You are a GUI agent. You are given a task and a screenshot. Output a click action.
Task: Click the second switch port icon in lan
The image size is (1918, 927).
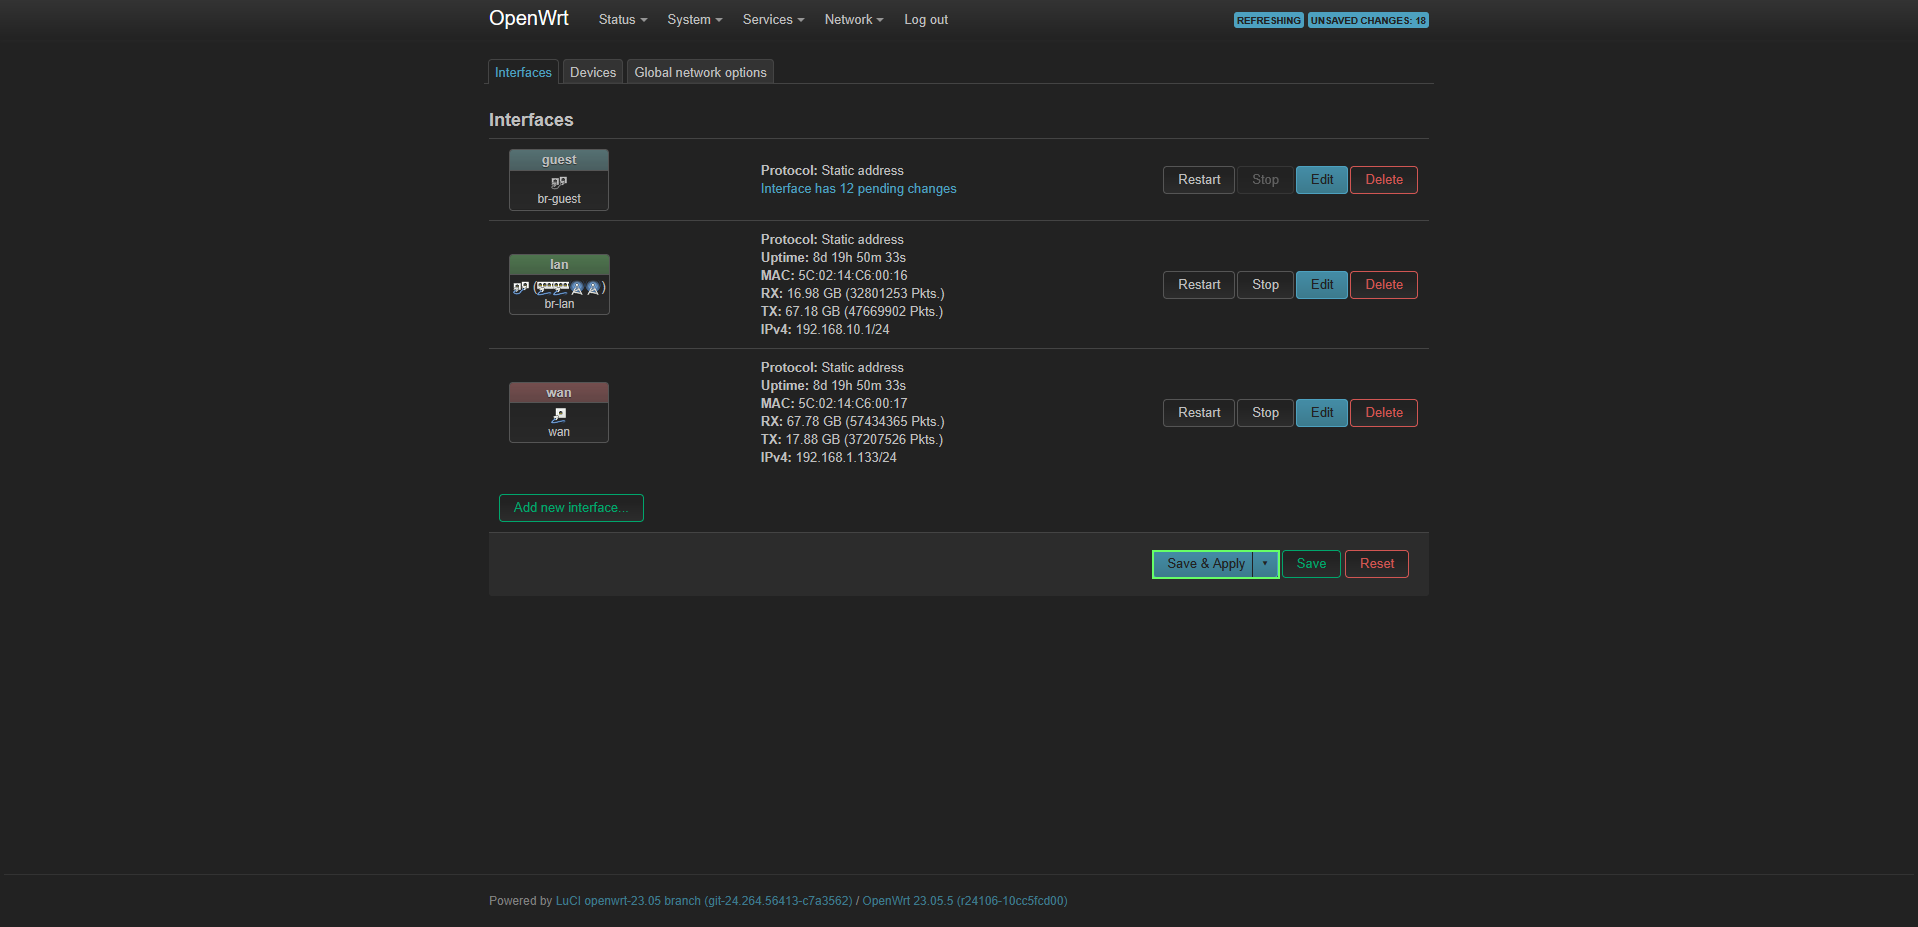point(561,288)
